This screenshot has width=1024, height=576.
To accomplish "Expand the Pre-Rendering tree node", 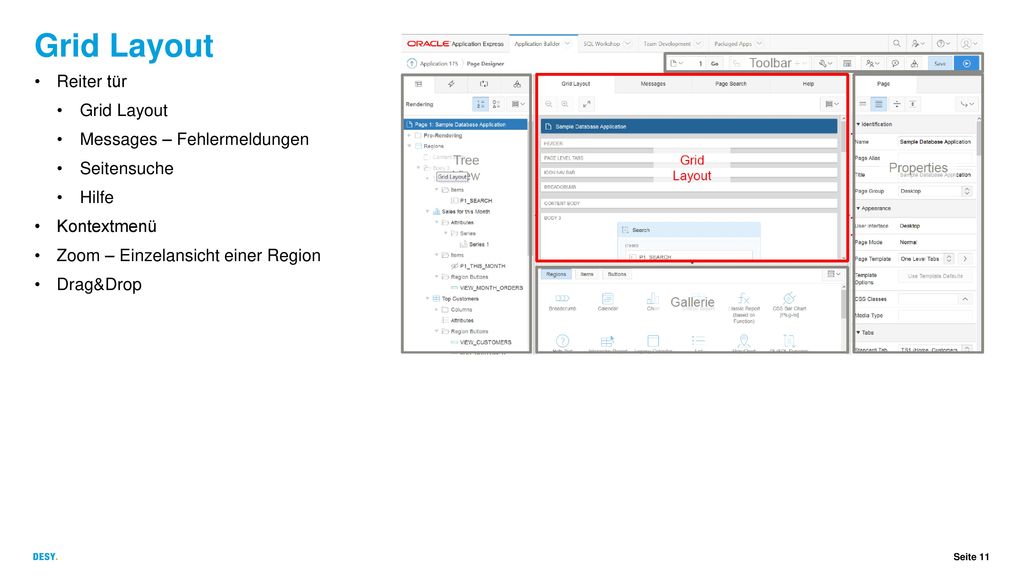I will pyautogui.click(x=409, y=135).
